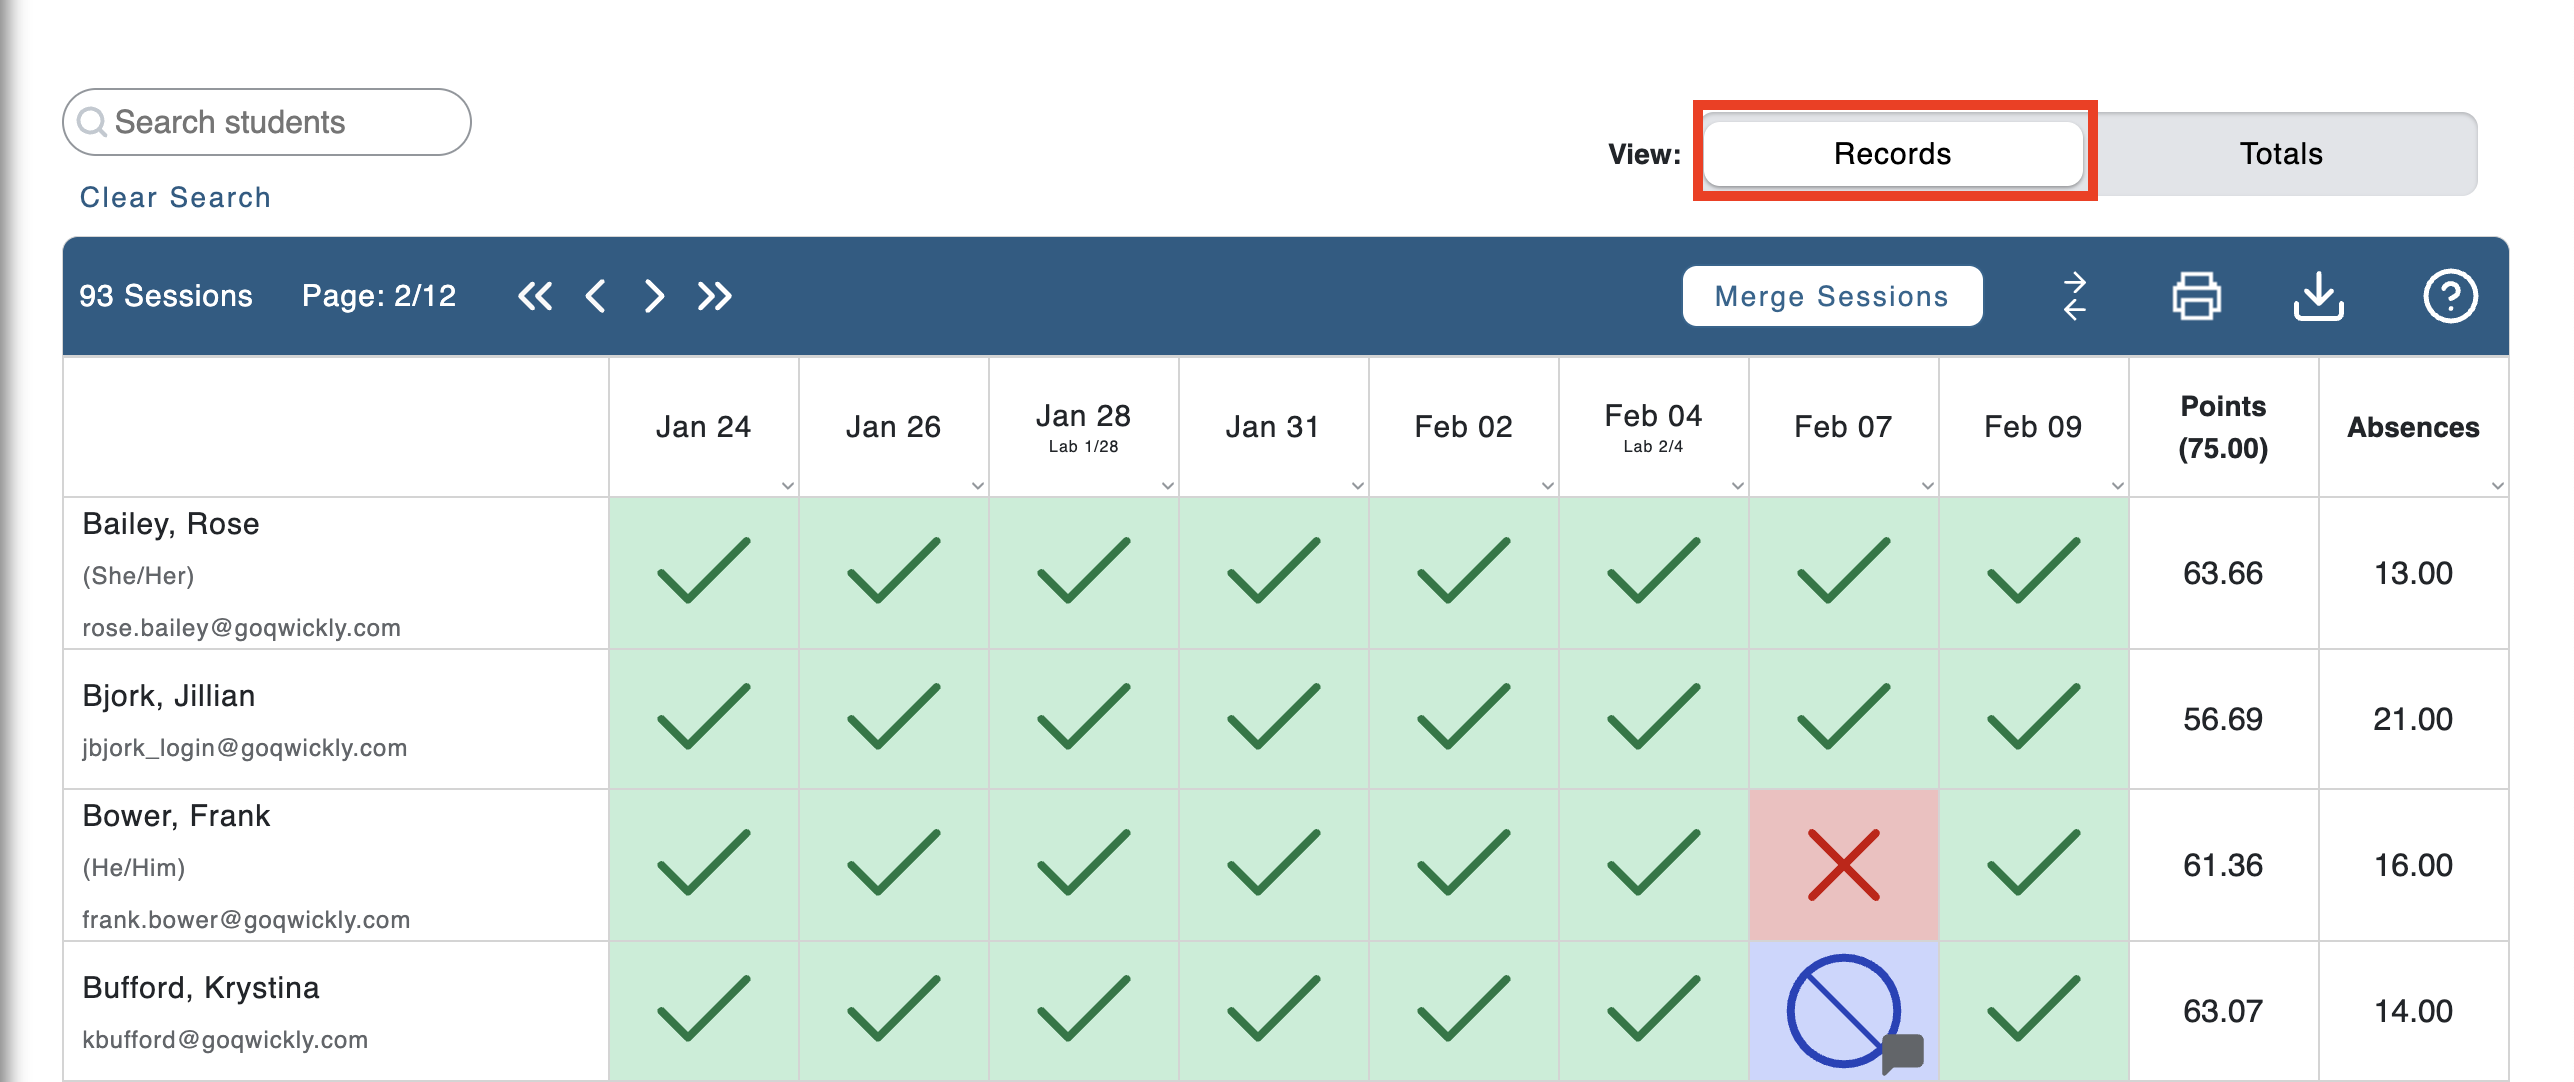Click the Clear Search link
This screenshot has width=2574, height=1082.
175,197
